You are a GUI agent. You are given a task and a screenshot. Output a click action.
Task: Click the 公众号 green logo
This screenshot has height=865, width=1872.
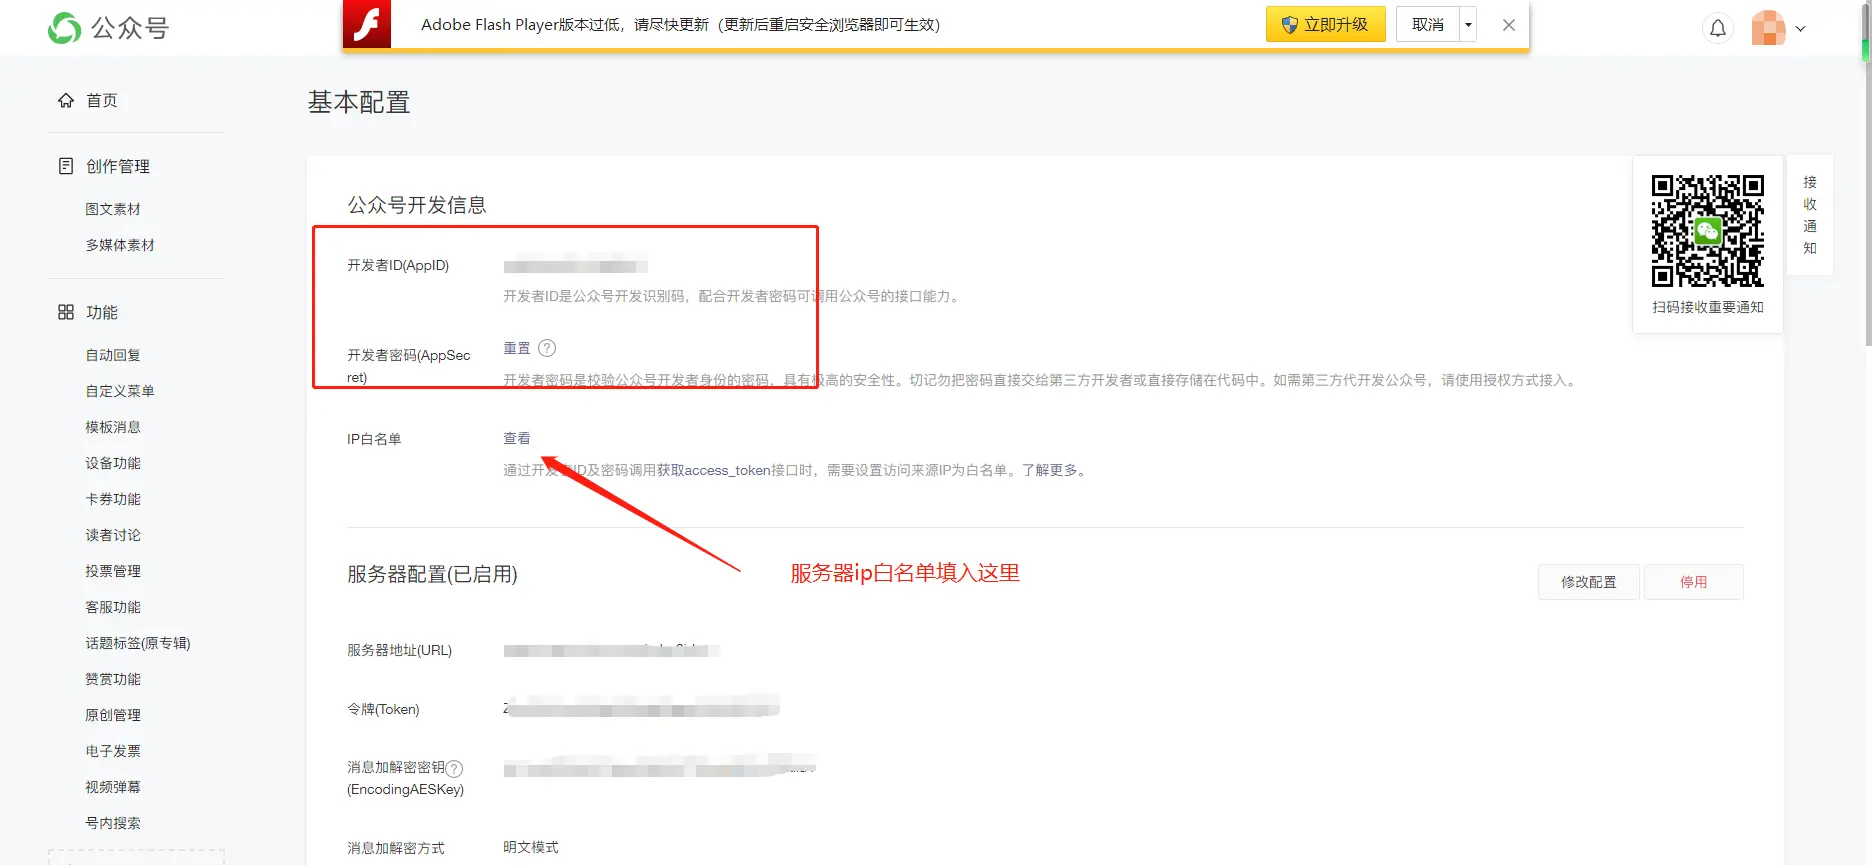click(x=65, y=28)
